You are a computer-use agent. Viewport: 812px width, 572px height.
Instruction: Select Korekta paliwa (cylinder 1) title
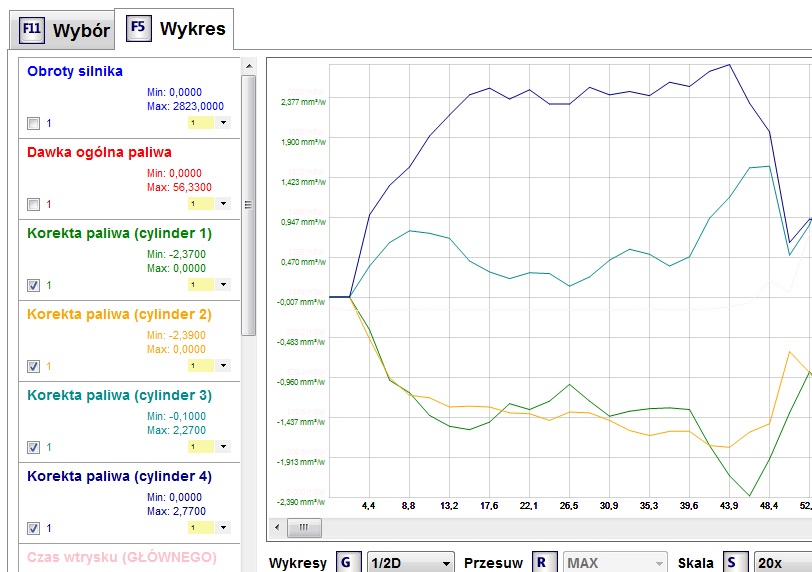(120, 233)
